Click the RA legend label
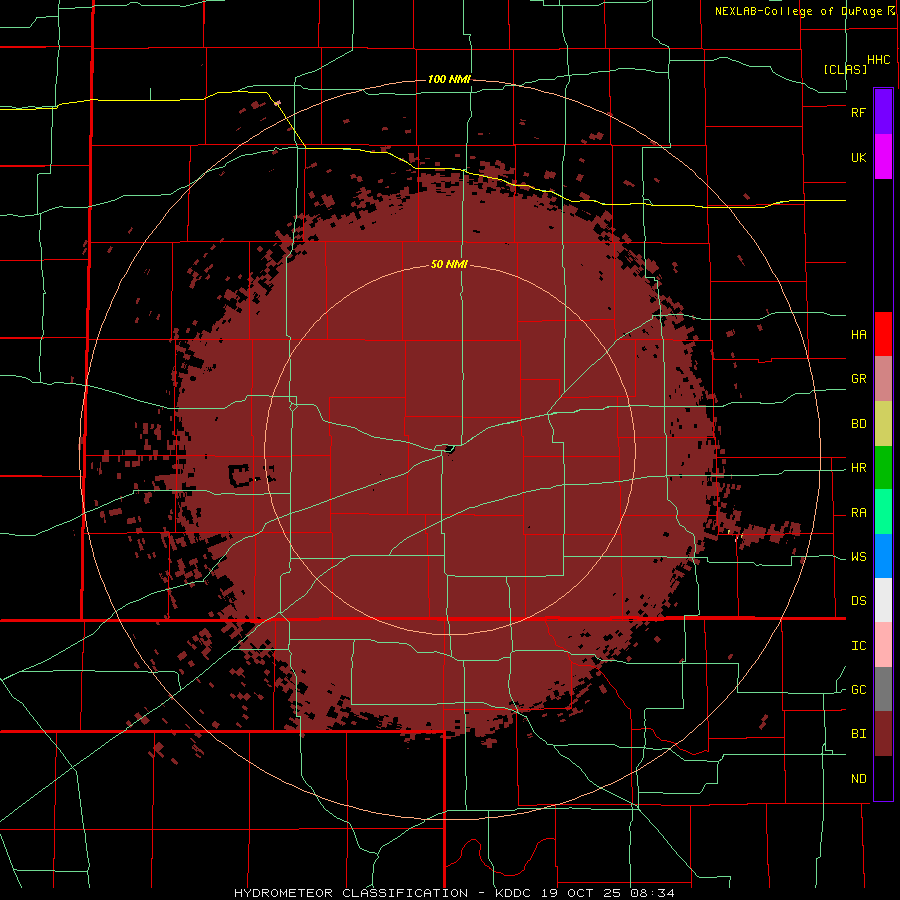Viewport: 900px width, 900px height. pos(858,513)
